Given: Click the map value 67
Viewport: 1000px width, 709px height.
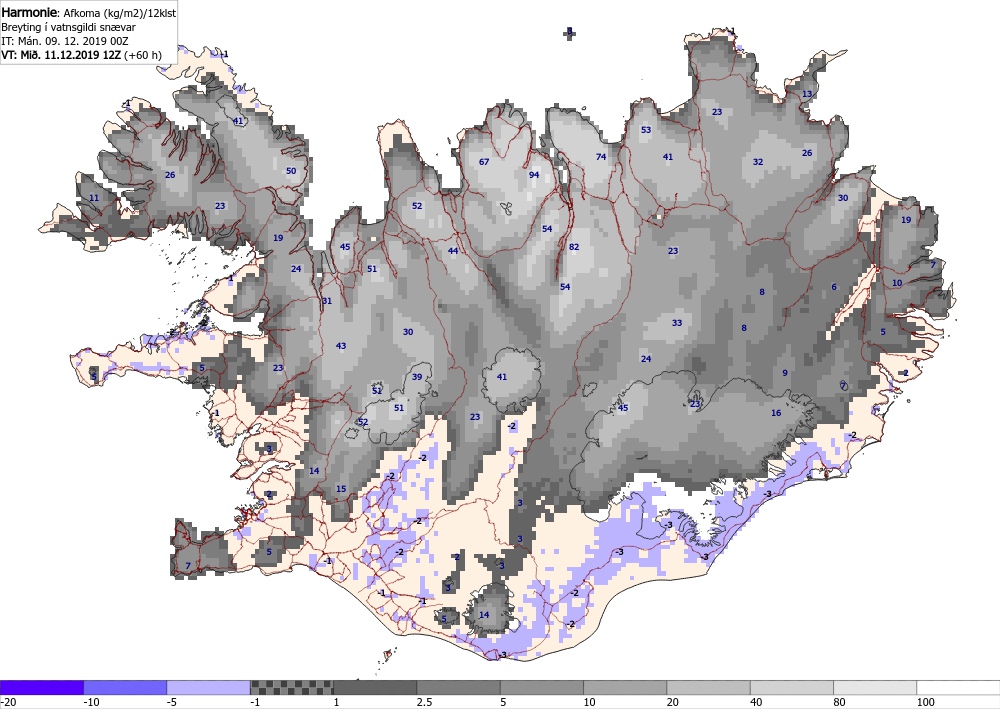Looking at the screenshot, I should 484,161.
